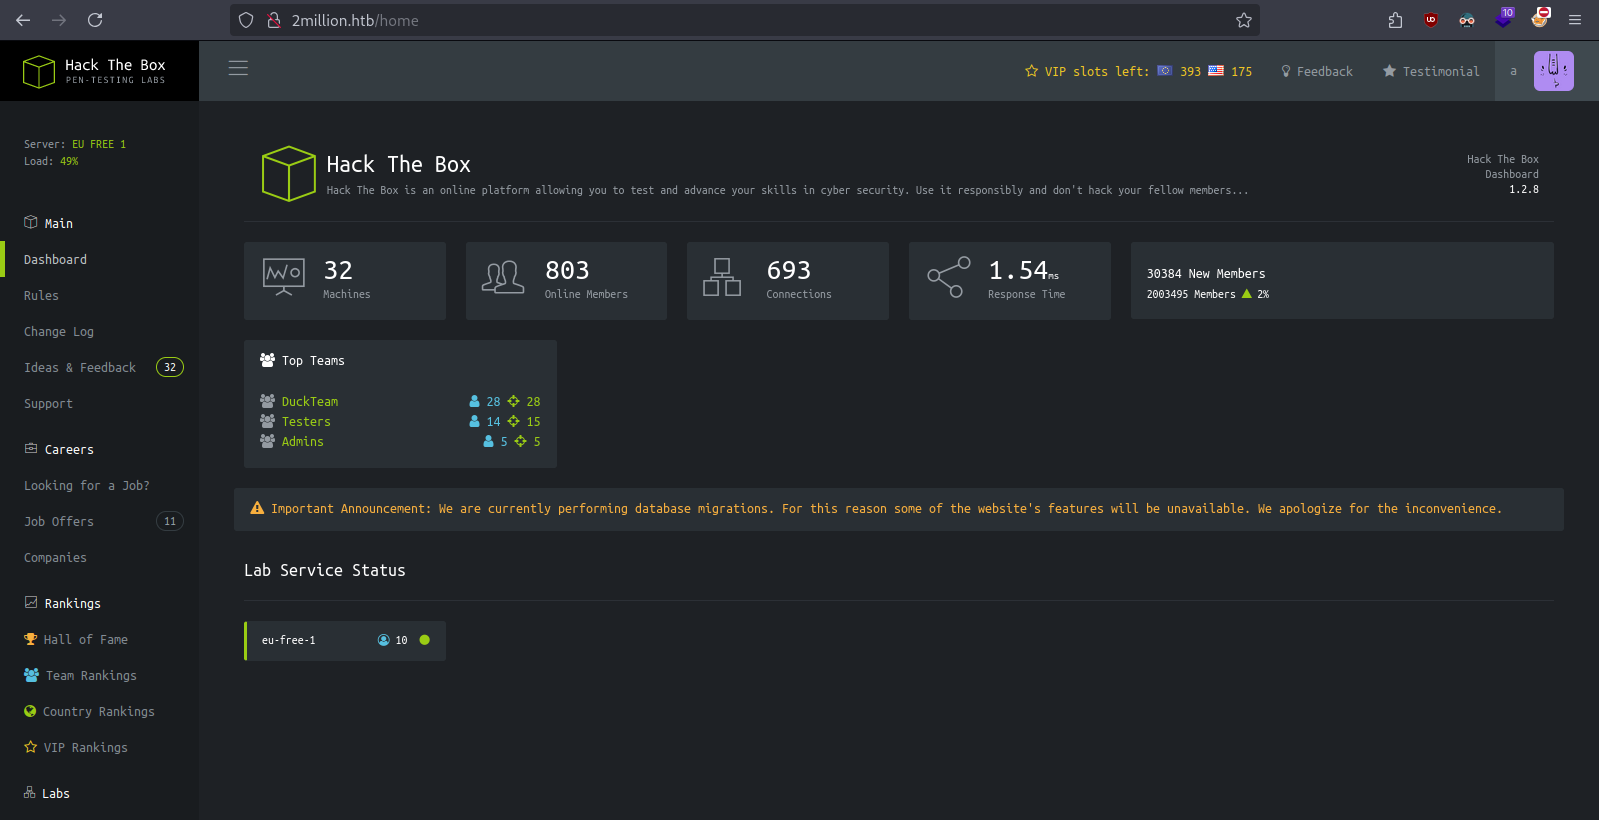This screenshot has width=1599, height=820.
Task: Click the crosshair icon in Admins row
Action: pyautogui.click(x=520, y=441)
